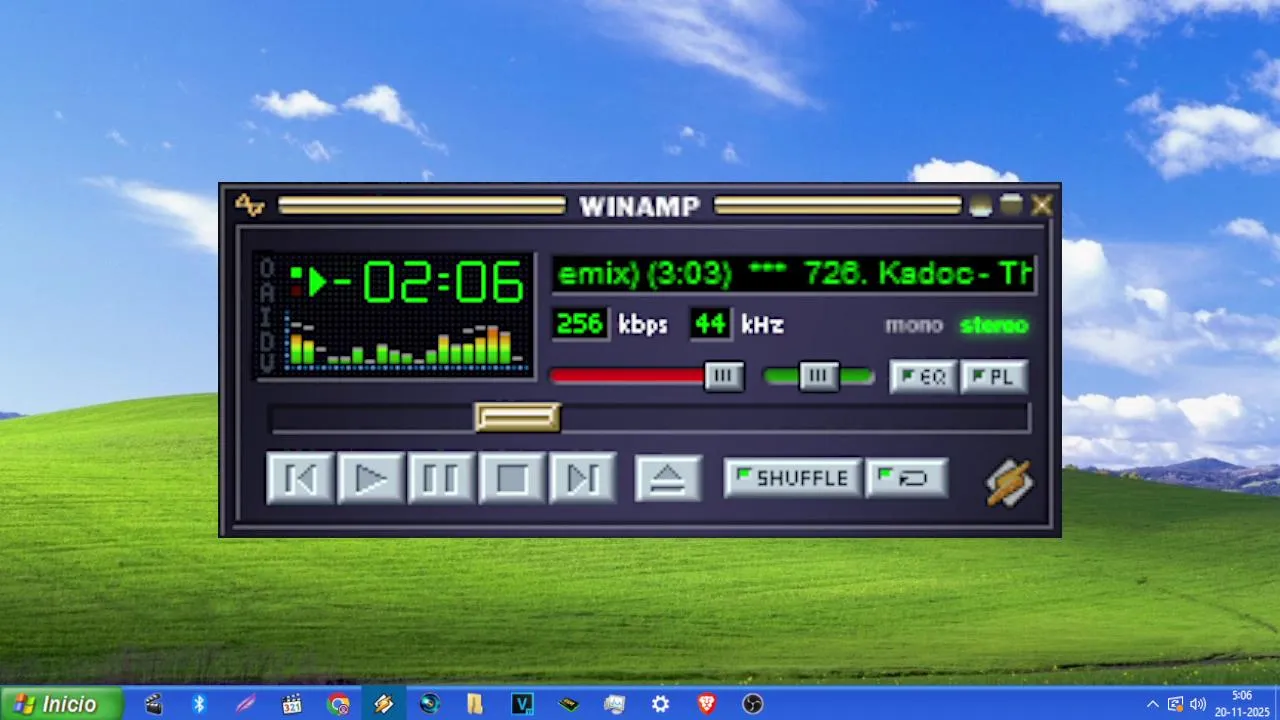Open the round blue app taskbar icon
Viewport: 1280px width, 720px height.
(430, 704)
